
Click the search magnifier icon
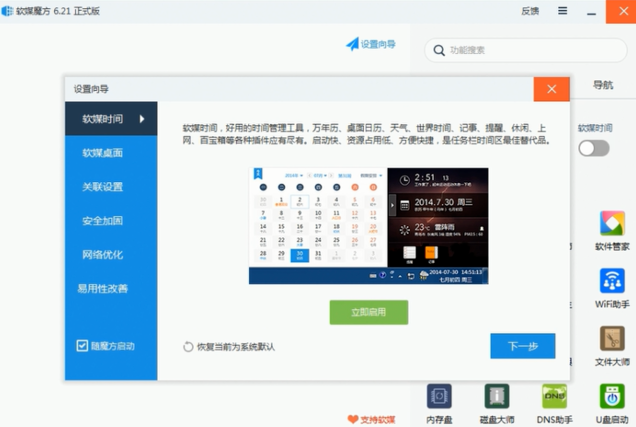pos(439,50)
